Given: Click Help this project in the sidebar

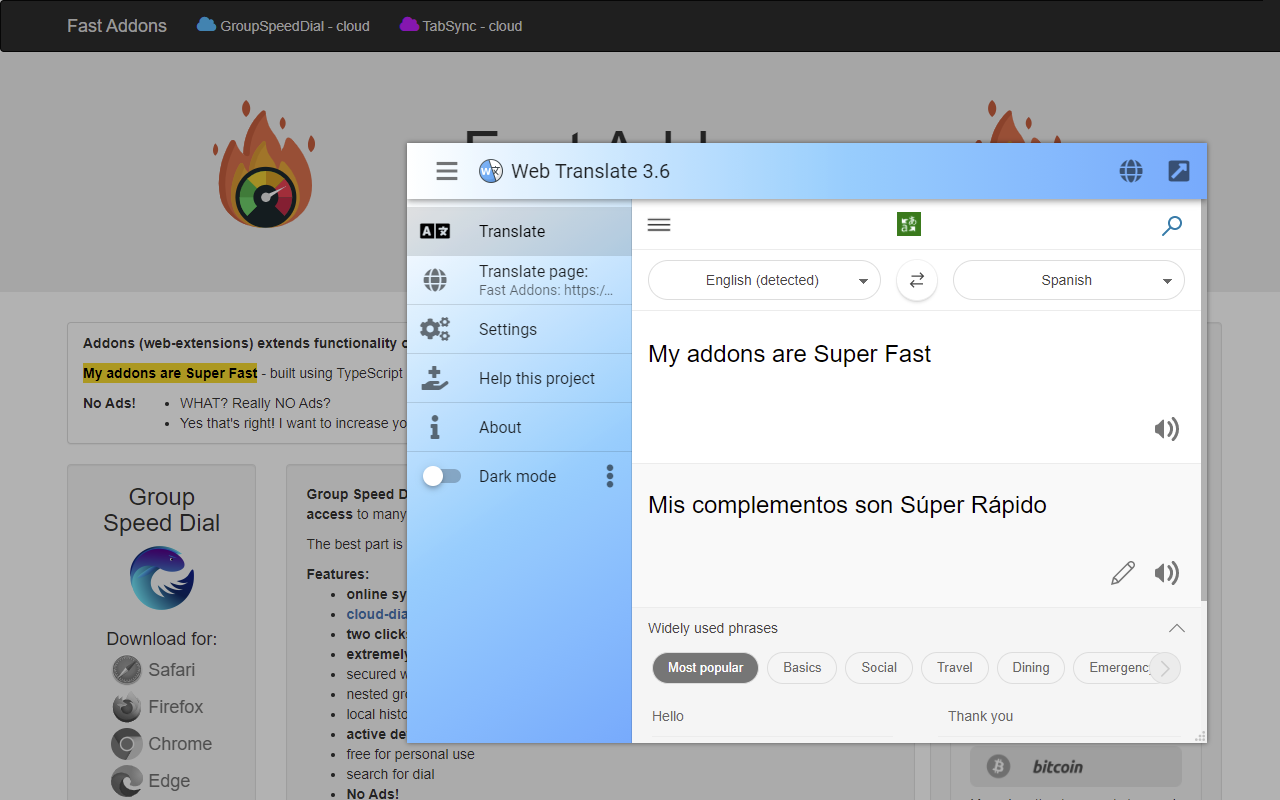Looking at the screenshot, I should click(536, 378).
